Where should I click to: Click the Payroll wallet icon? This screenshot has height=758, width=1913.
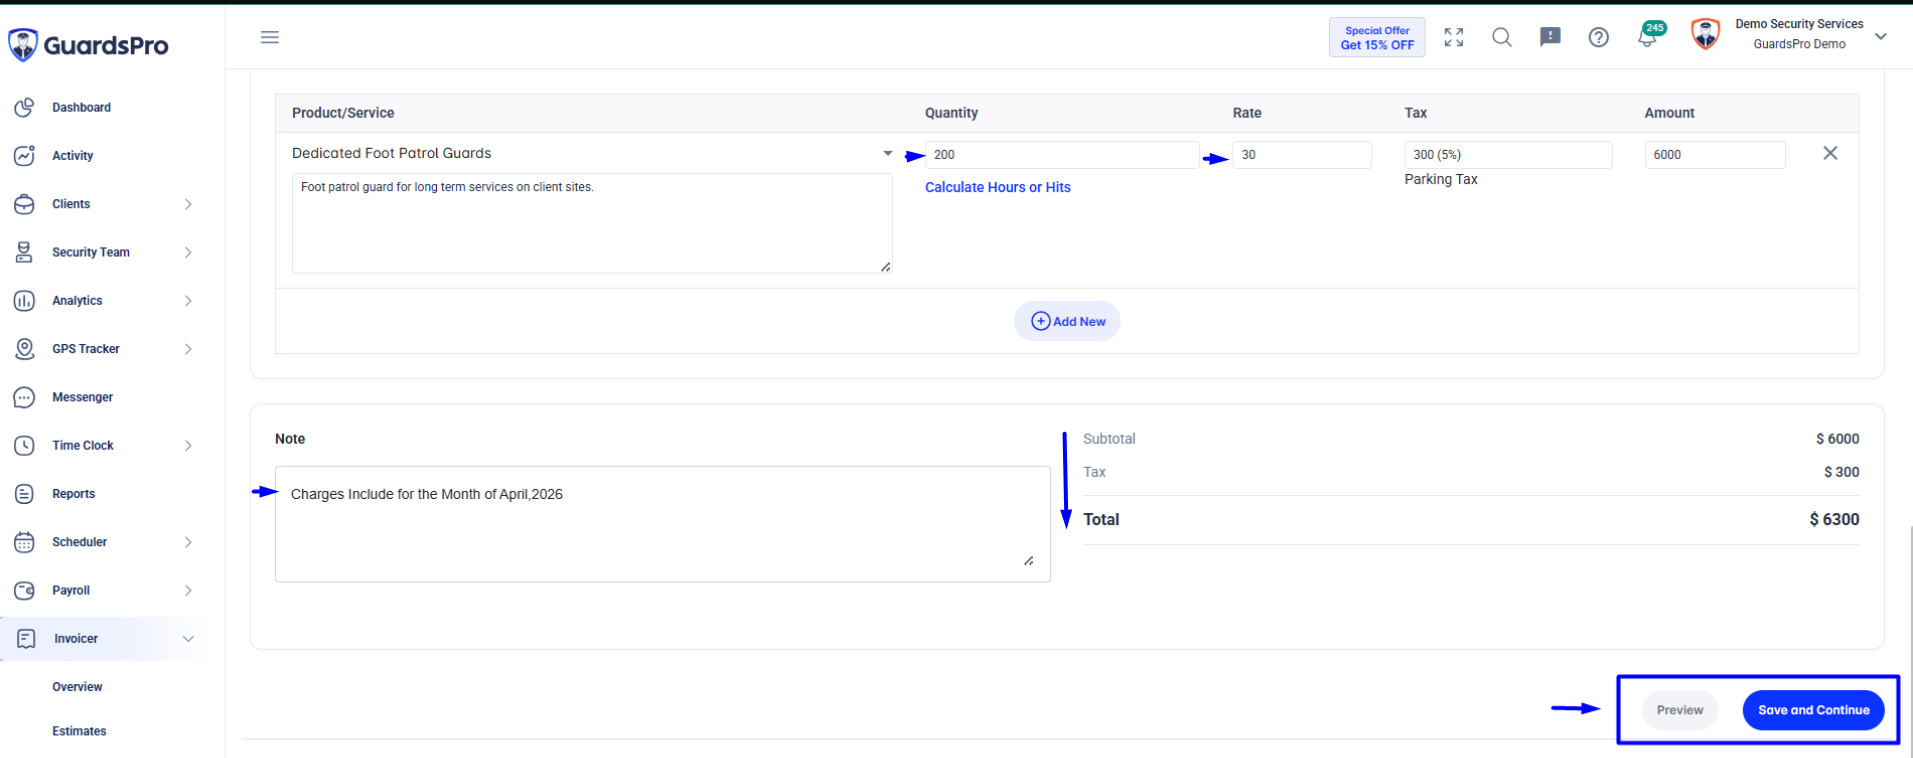[24, 590]
